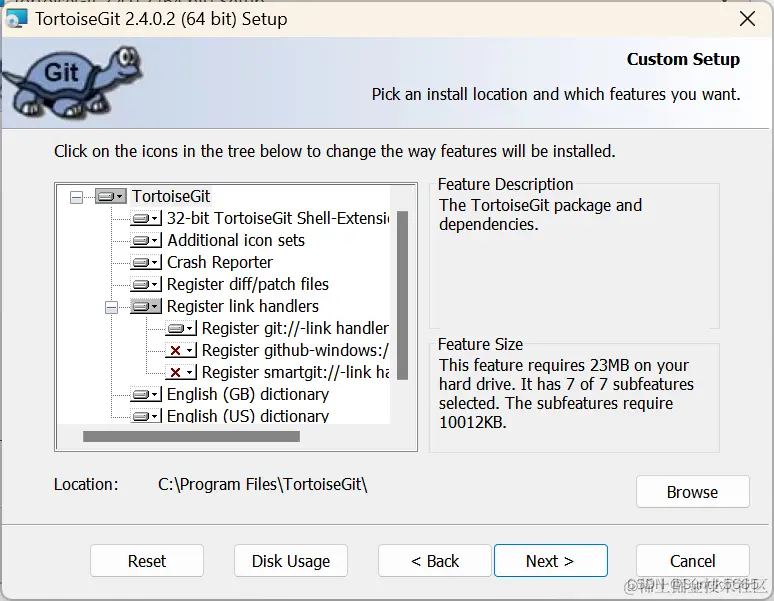Collapse the TortoiseGit root tree node
Image resolution: width=774 pixels, height=601 pixels.
tap(77, 197)
